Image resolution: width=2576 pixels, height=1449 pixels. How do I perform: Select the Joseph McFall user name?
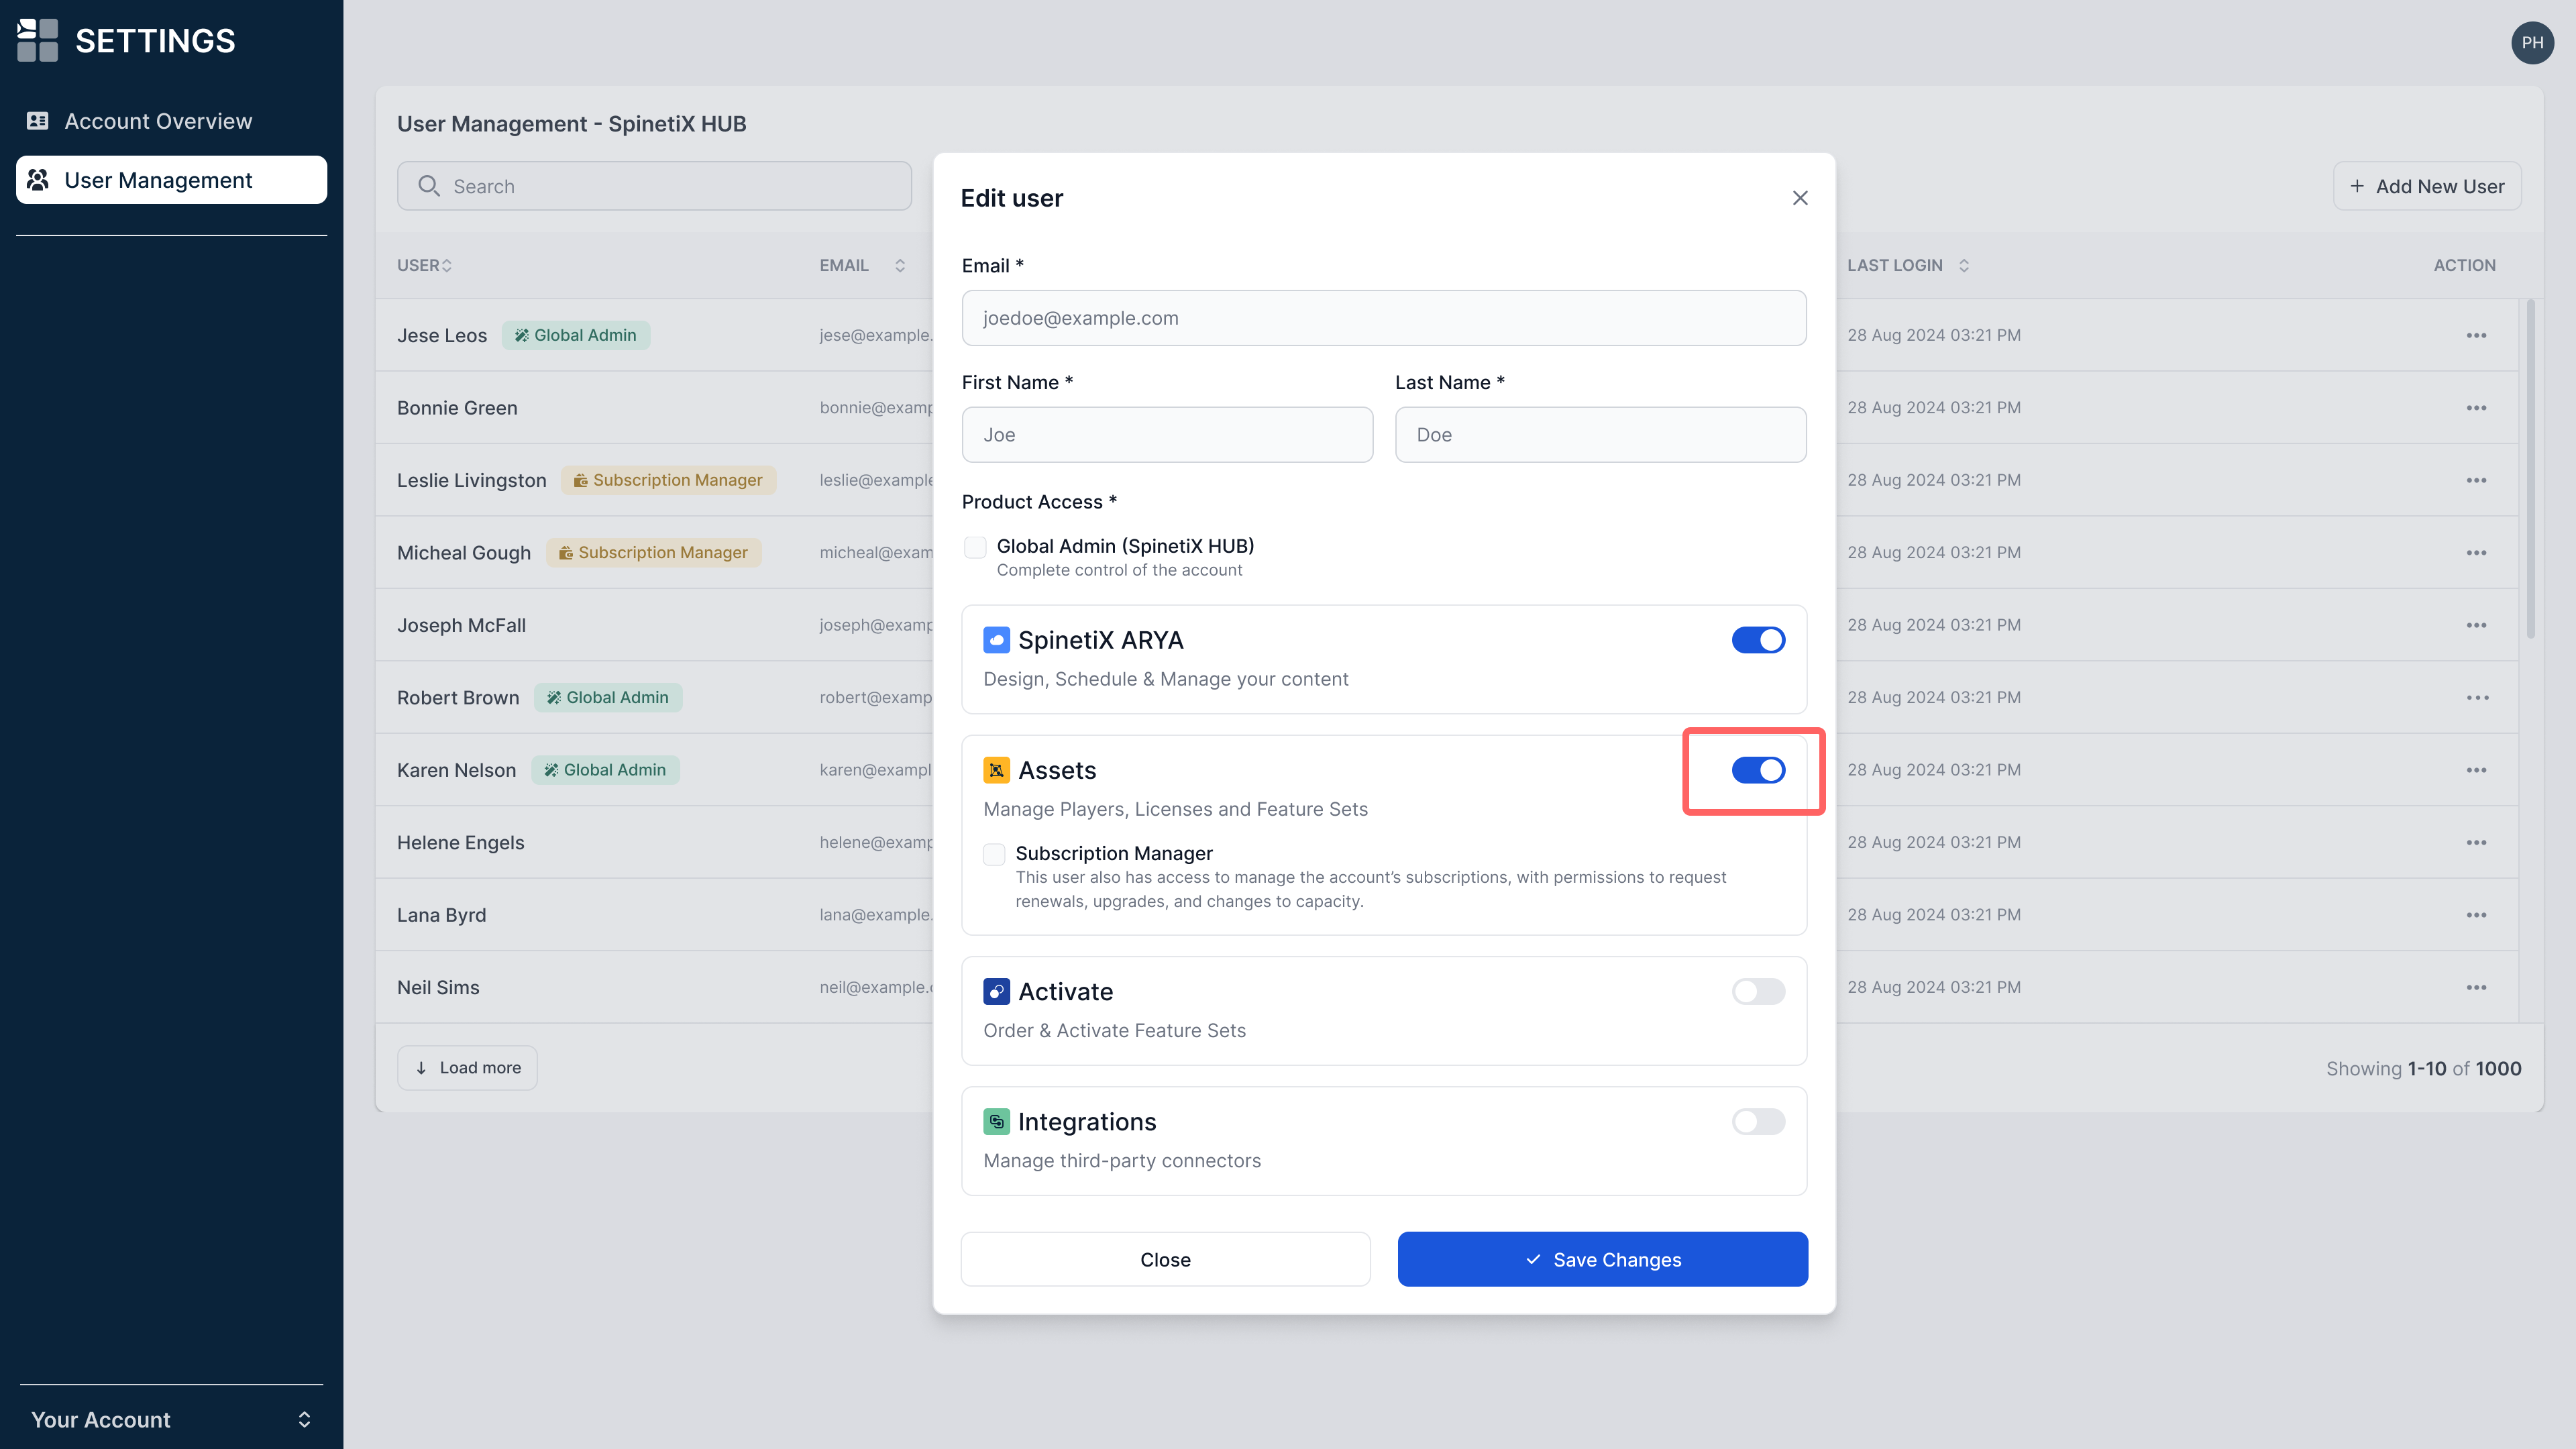click(x=461, y=625)
